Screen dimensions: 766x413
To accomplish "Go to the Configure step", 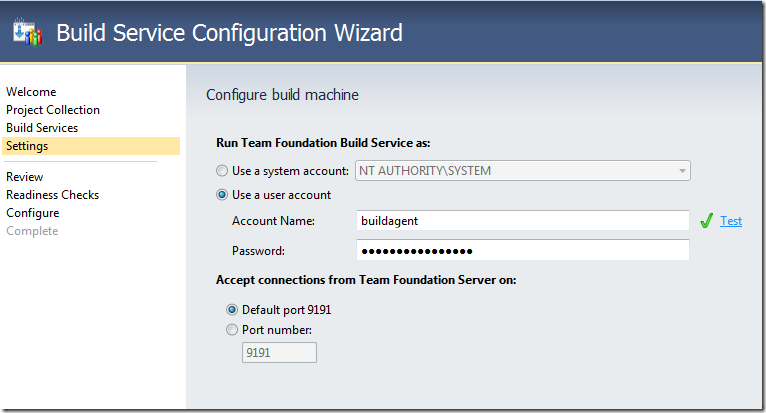I will click(32, 213).
